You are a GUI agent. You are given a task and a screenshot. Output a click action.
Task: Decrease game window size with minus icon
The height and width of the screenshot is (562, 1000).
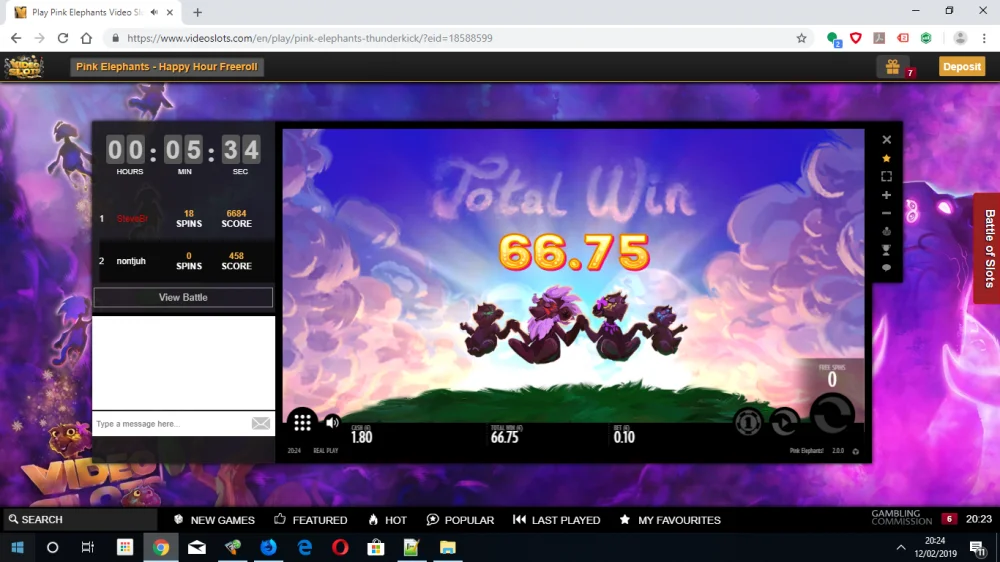(x=886, y=214)
